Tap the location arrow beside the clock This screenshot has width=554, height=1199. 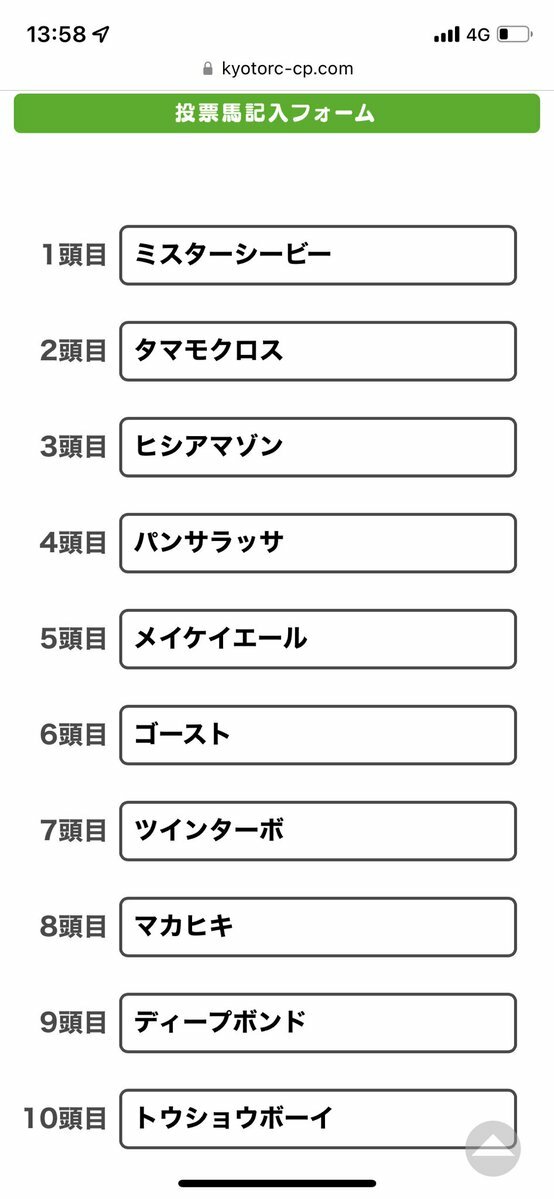click(101, 34)
